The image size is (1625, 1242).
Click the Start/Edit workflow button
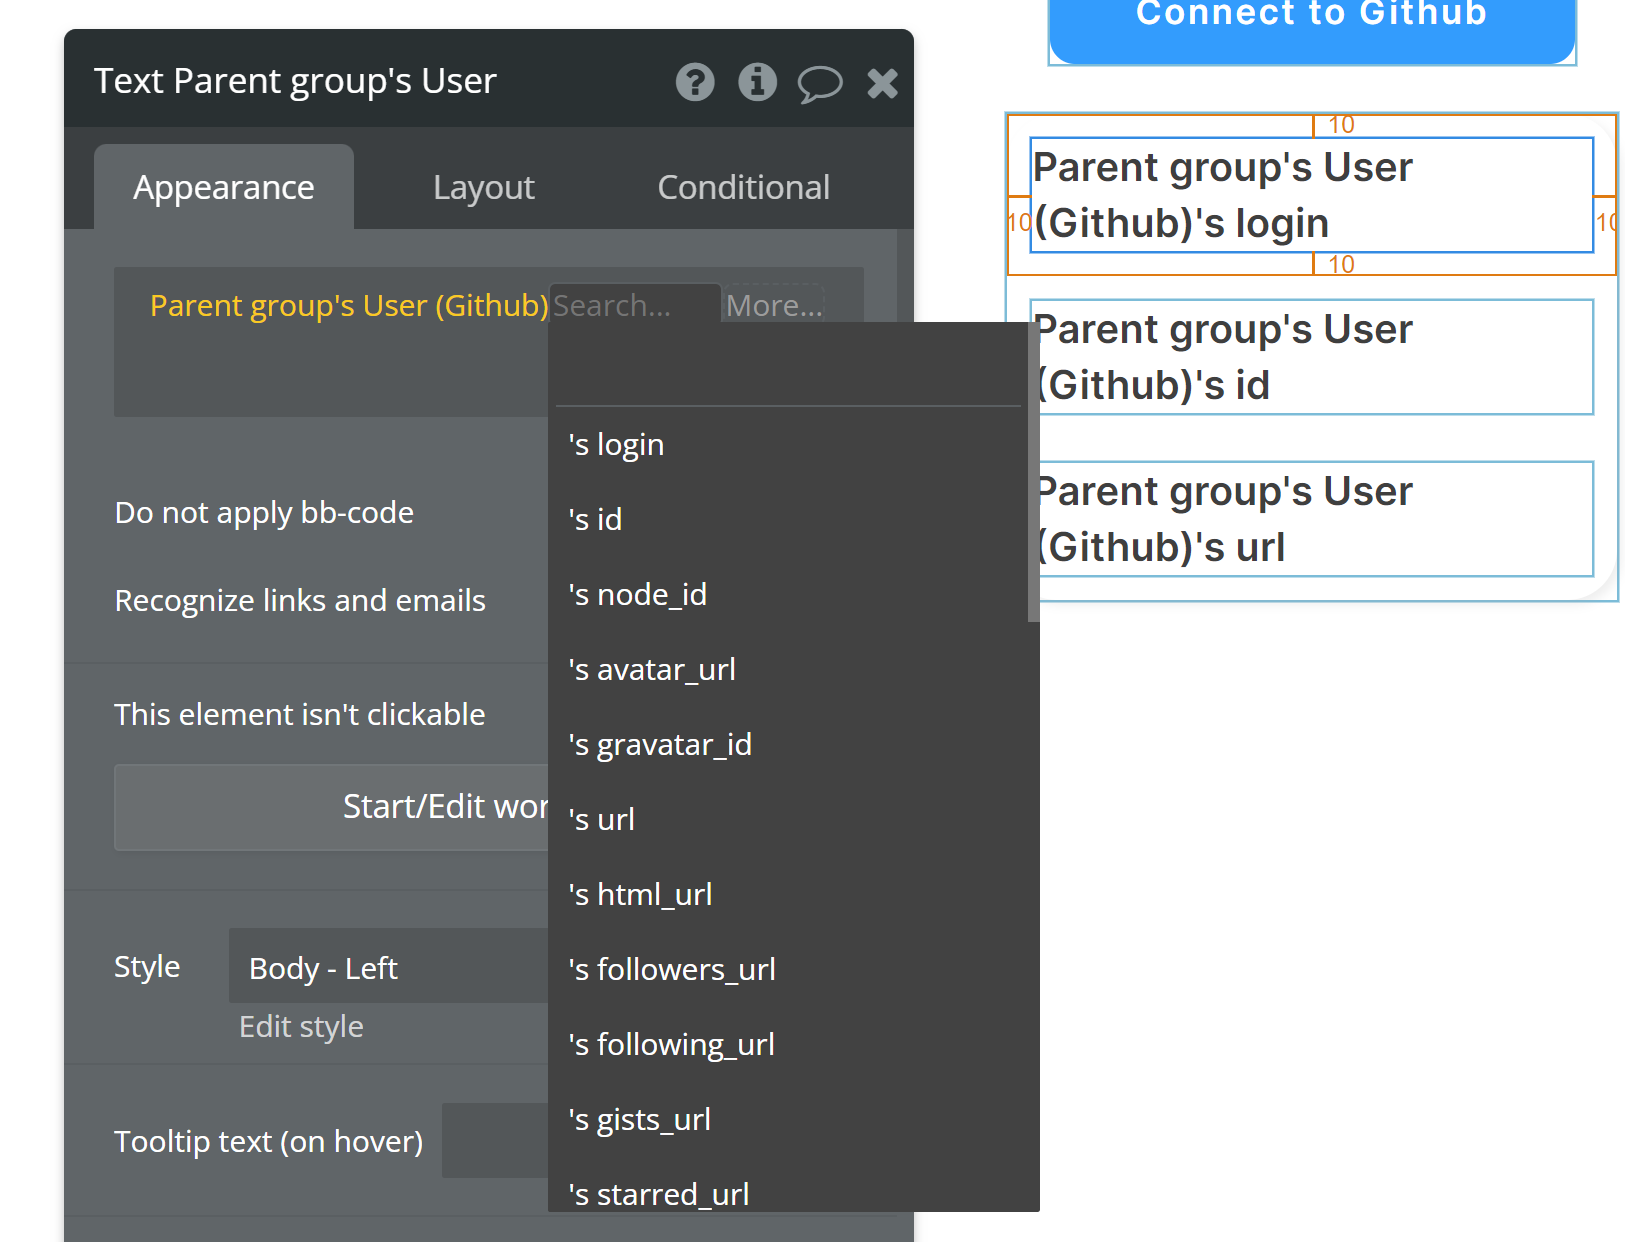(x=332, y=807)
